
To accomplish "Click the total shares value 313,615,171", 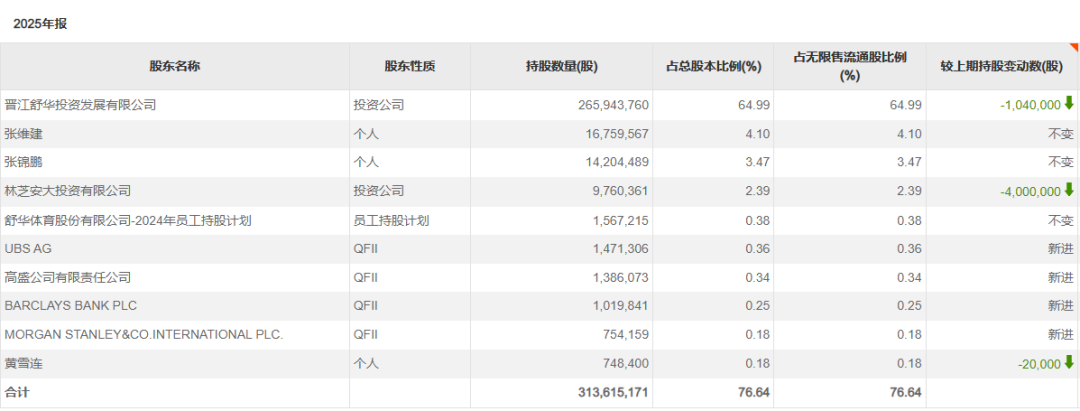I will (613, 393).
